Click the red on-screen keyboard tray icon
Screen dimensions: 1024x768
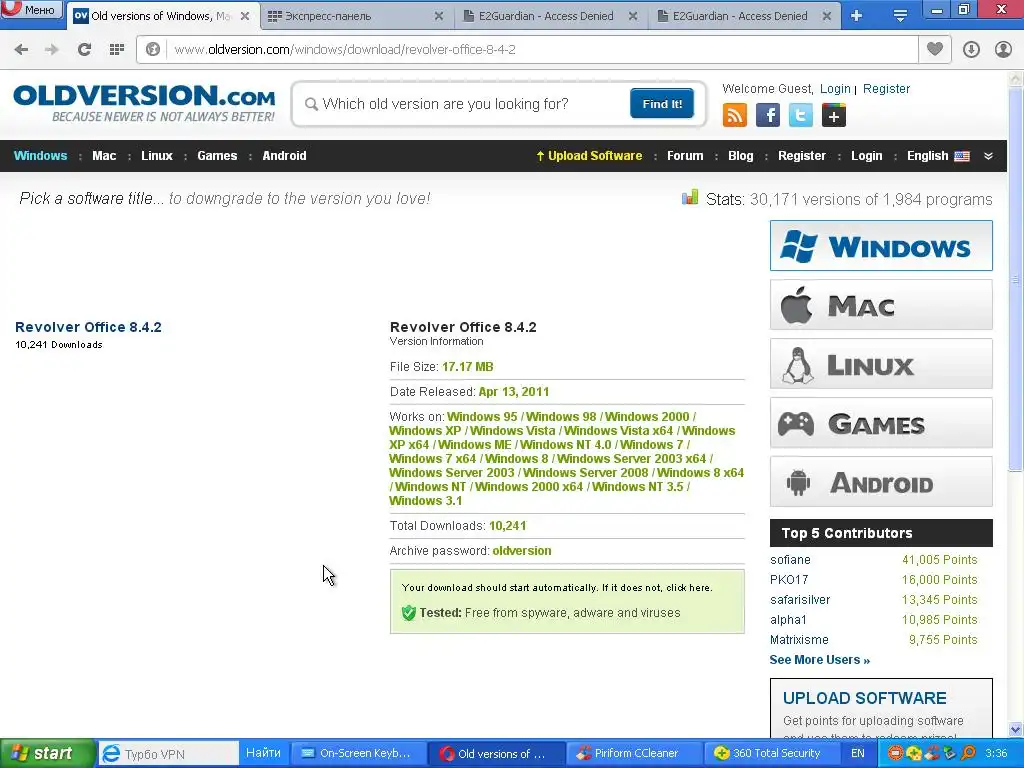click(x=896, y=754)
